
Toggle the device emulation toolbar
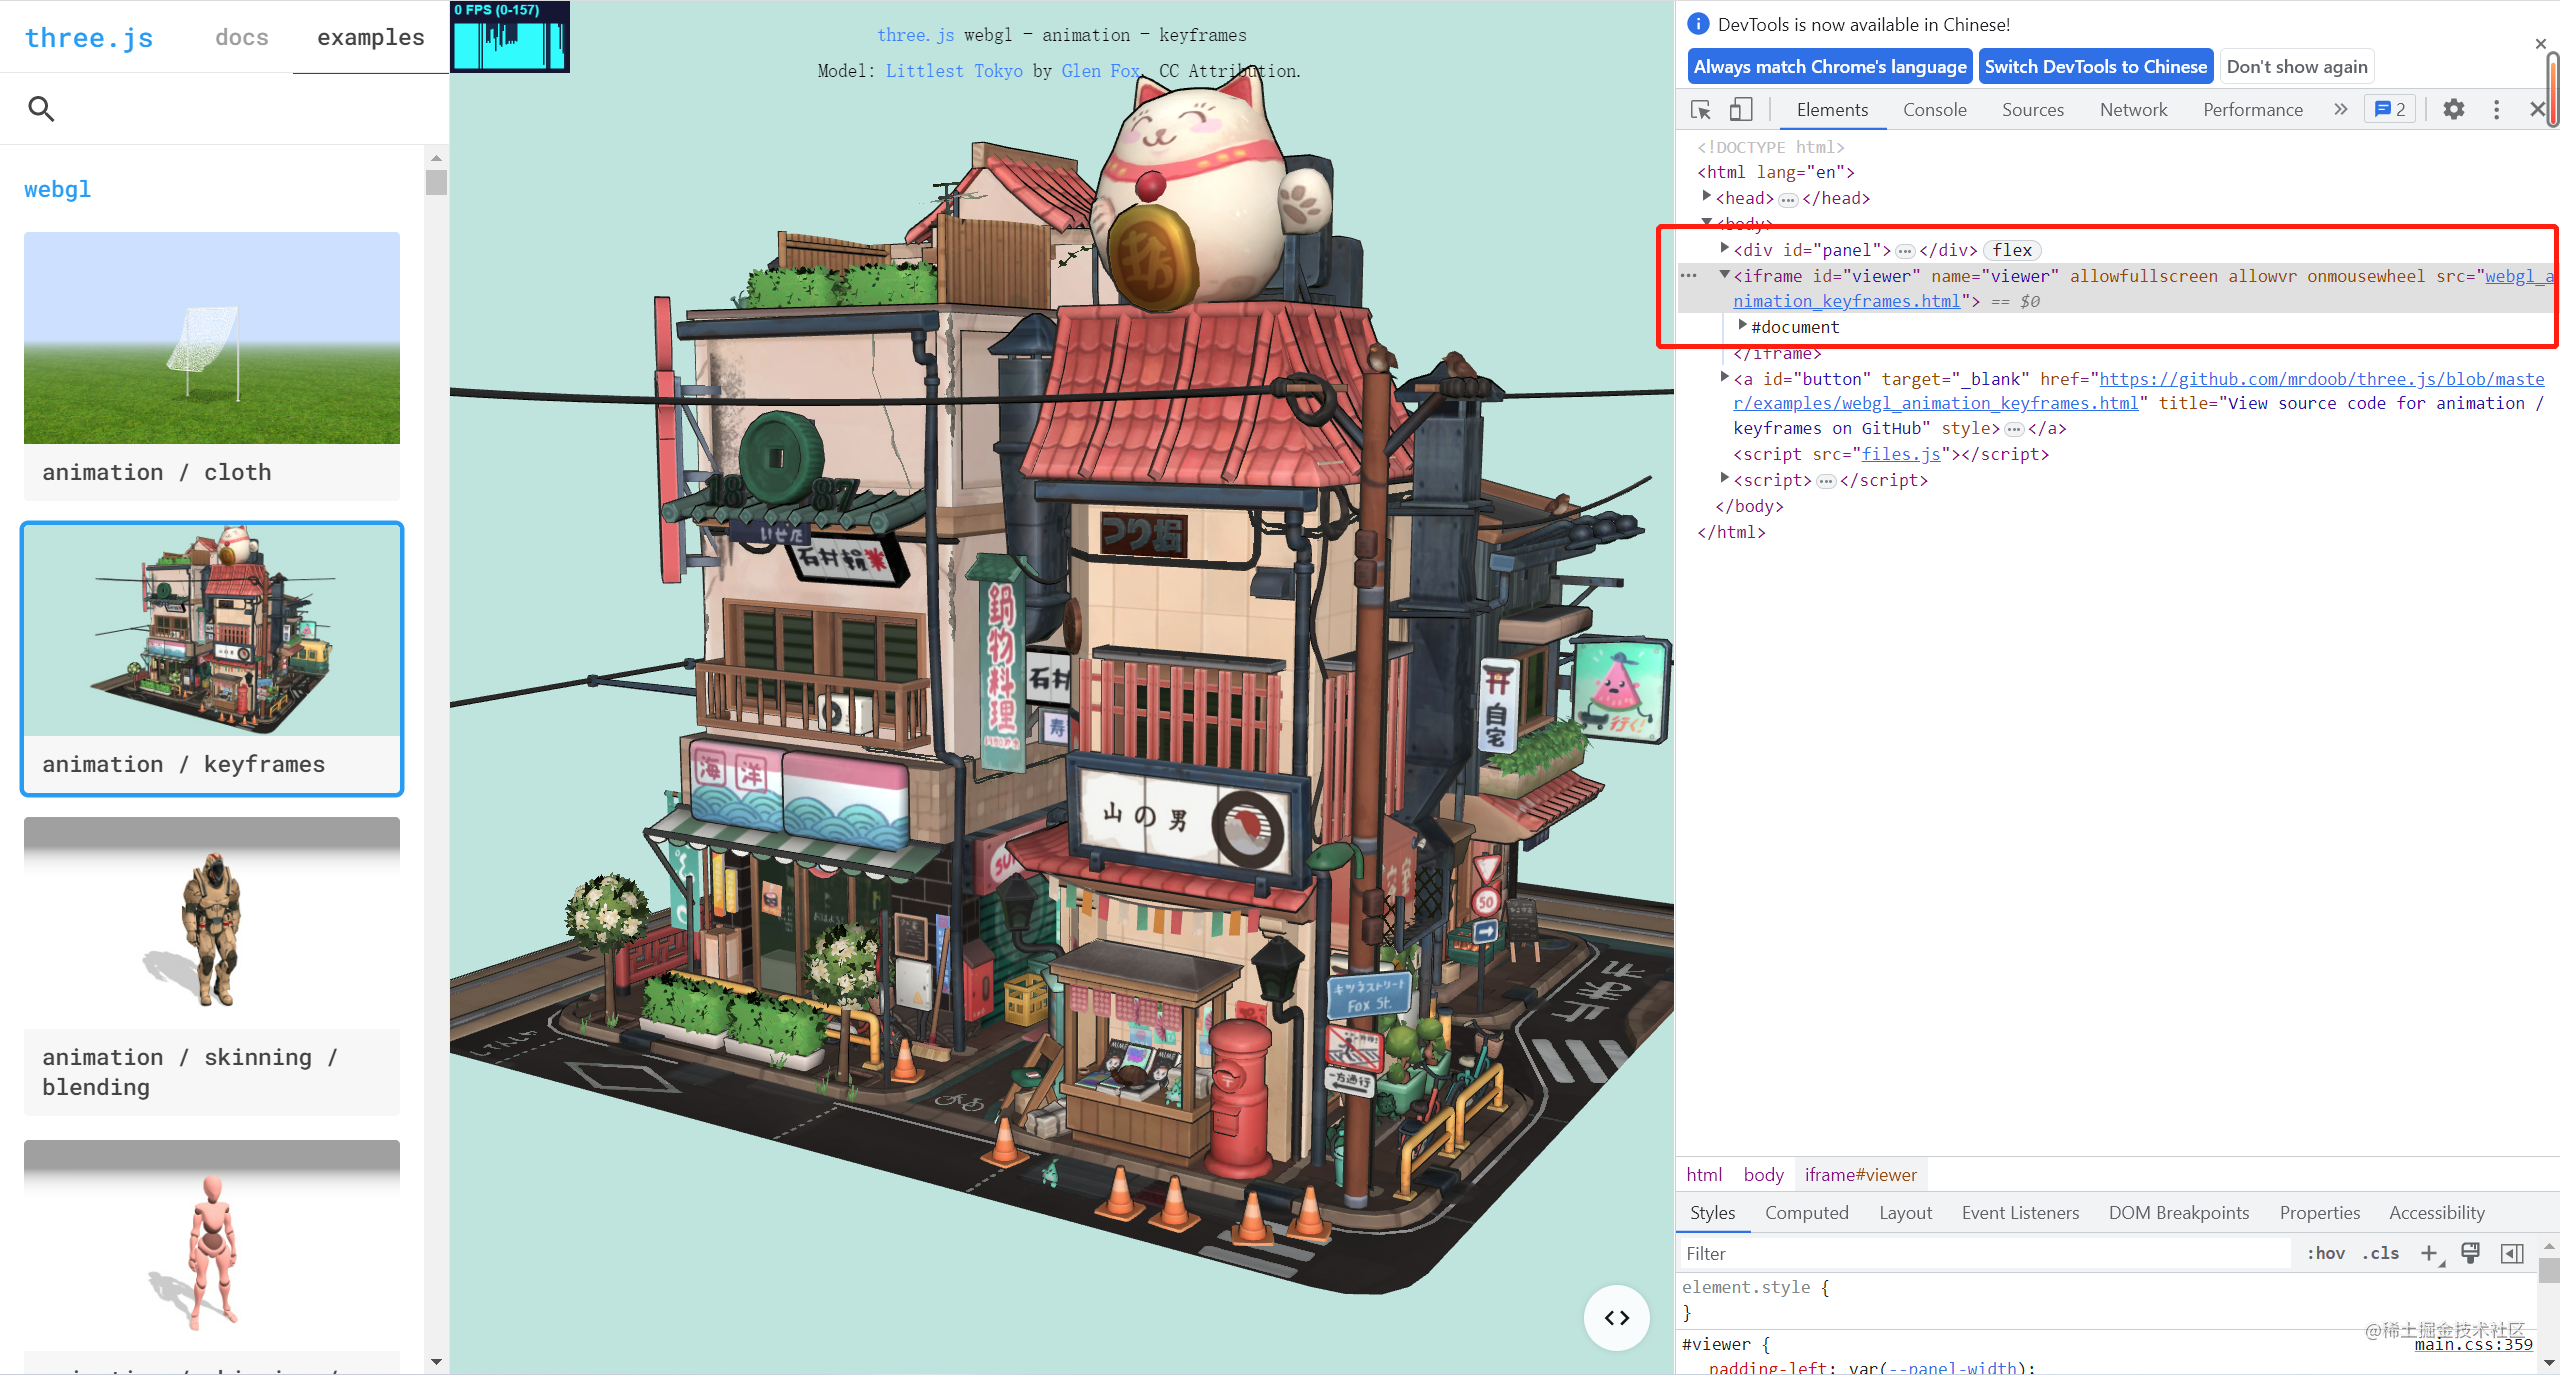[x=1740, y=109]
